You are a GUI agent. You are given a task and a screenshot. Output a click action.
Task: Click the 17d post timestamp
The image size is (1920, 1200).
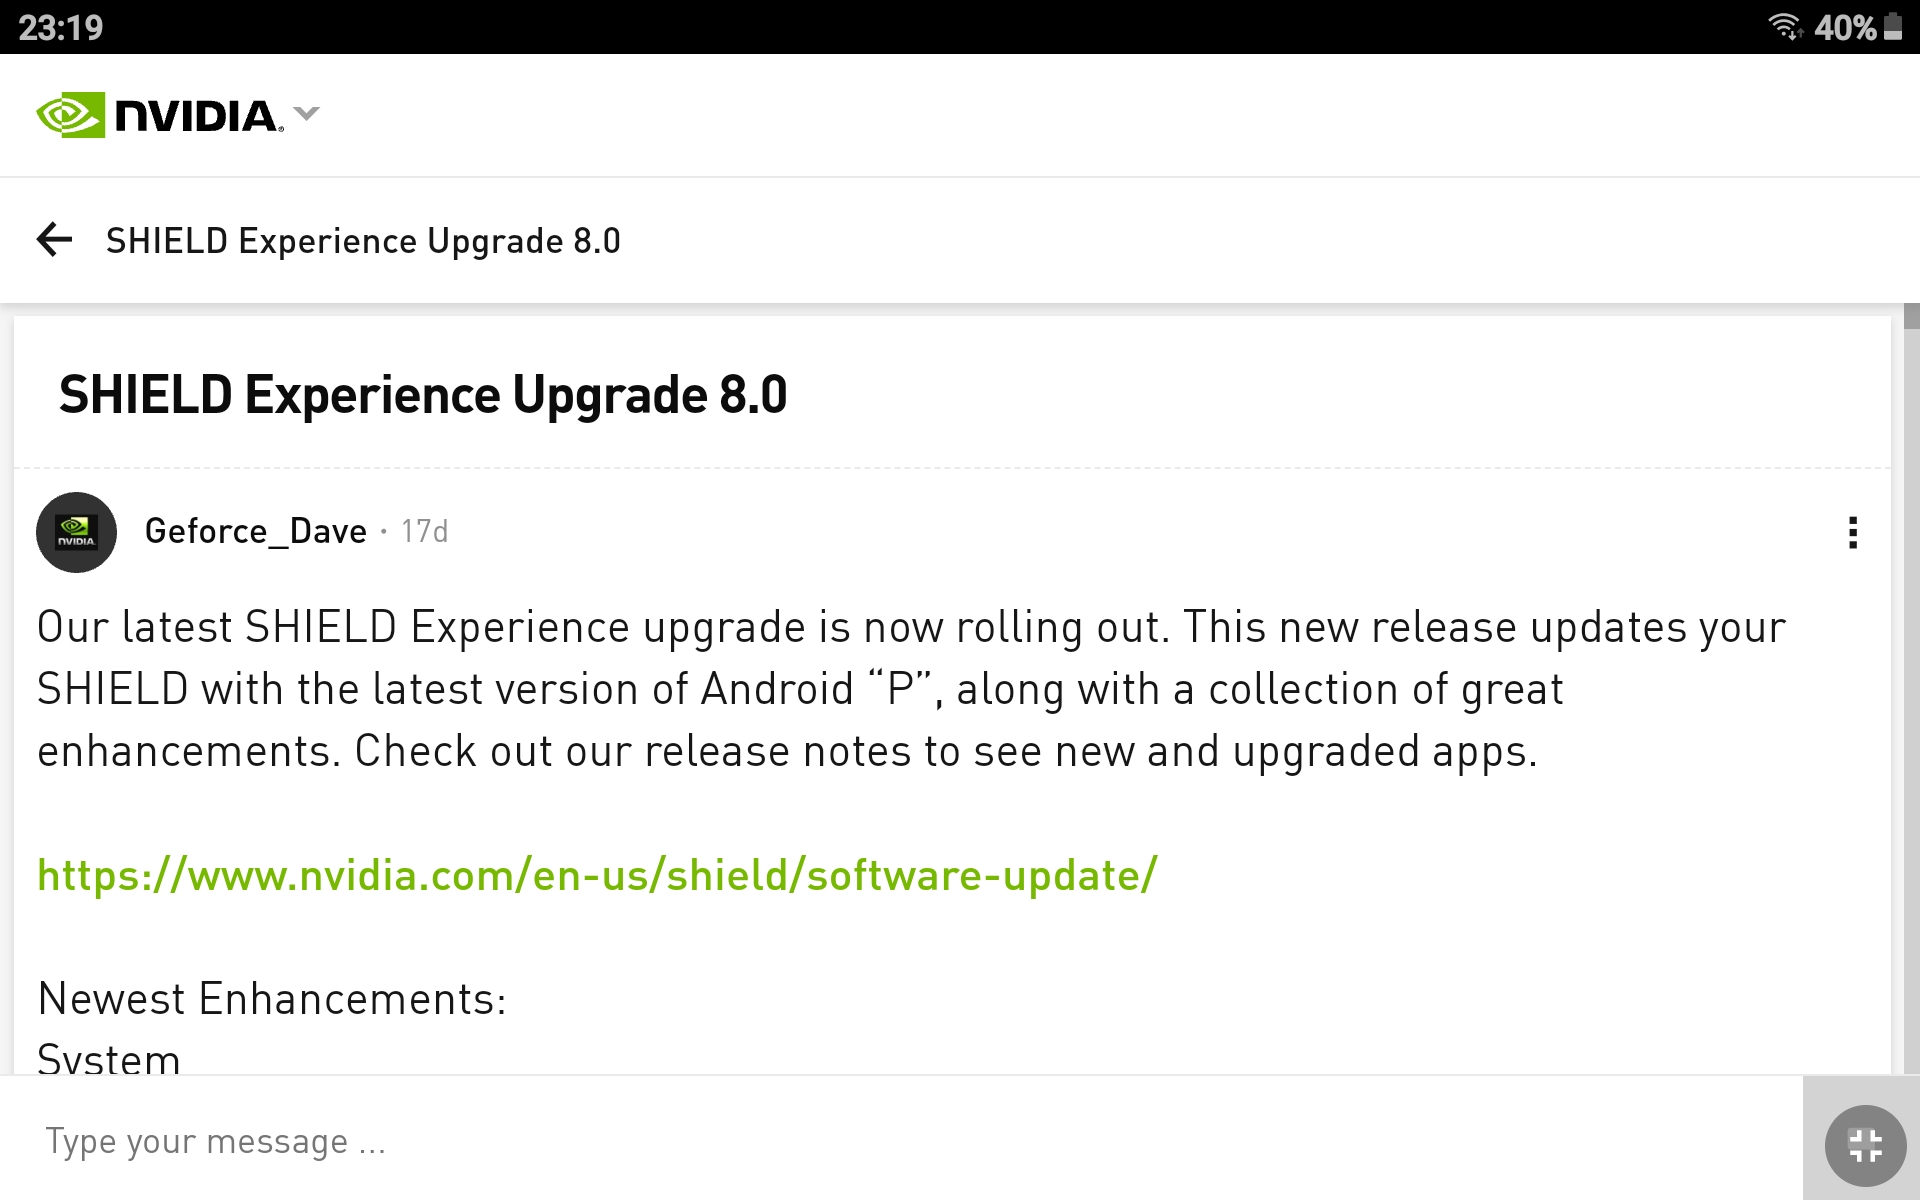[x=424, y=531]
